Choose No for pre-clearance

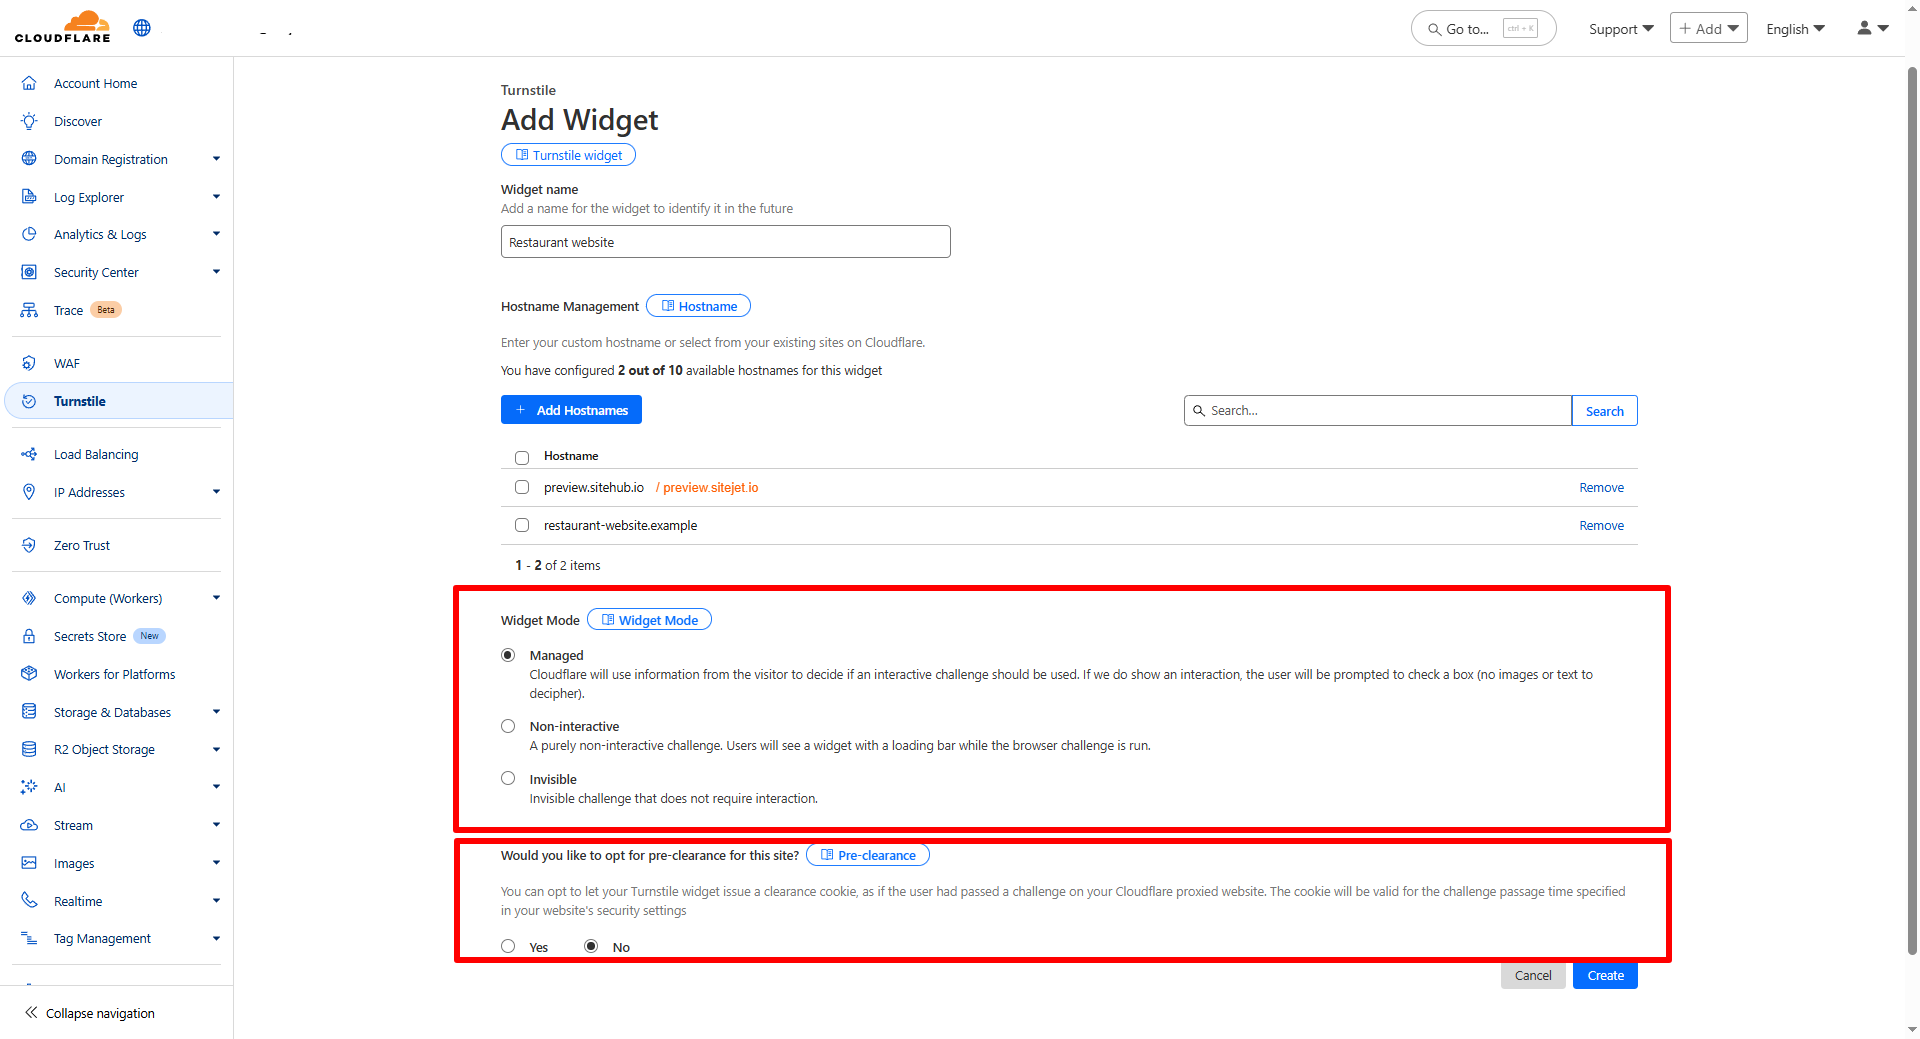(x=591, y=946)
